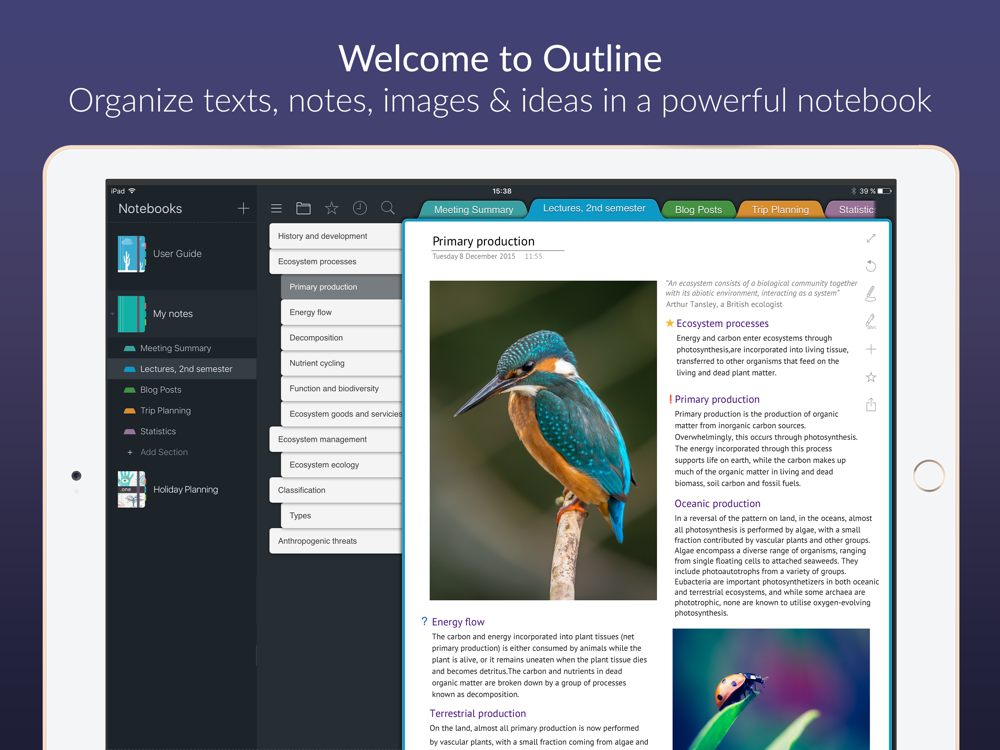Open search with magnifier icon
The width and height of the screenshot is (1000, 750).
[x=388, y=208]
